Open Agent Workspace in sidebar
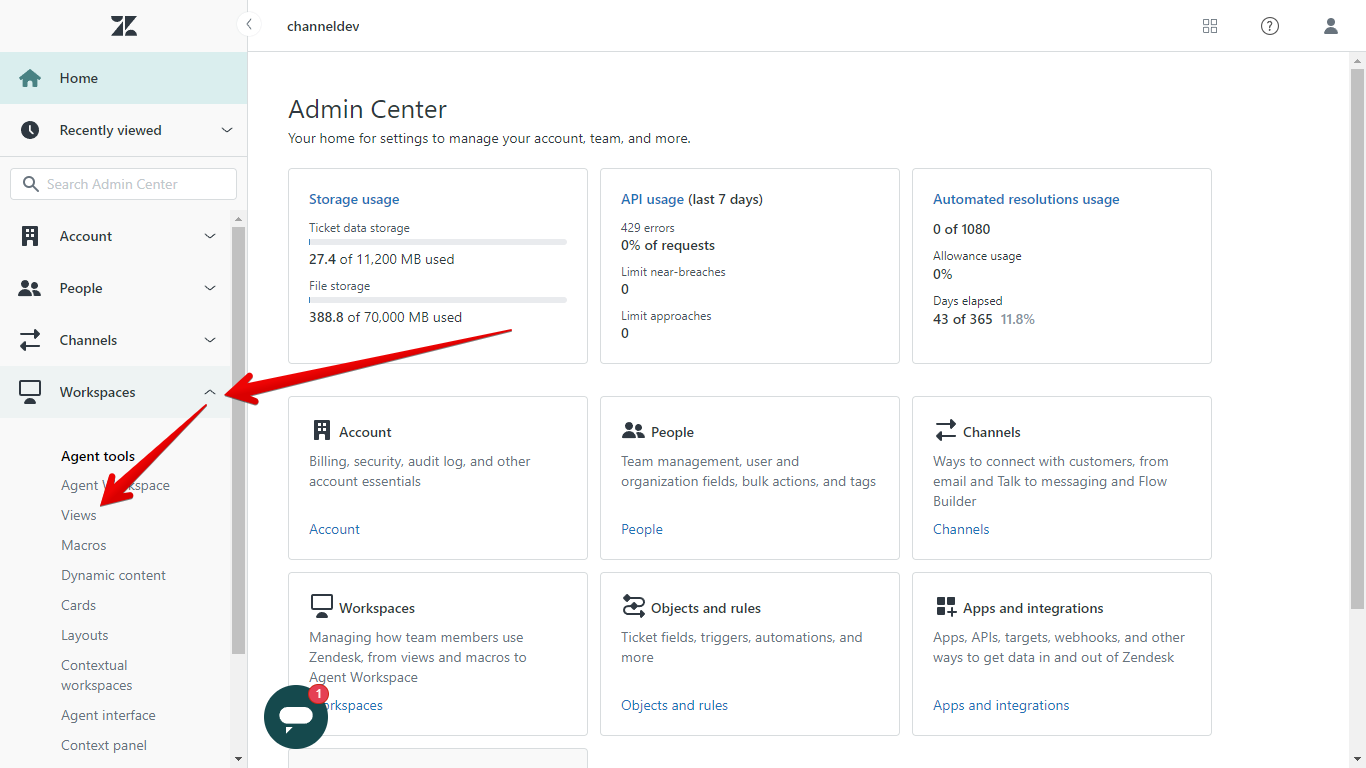This screenshot has height=768, width=1366. 116,485
